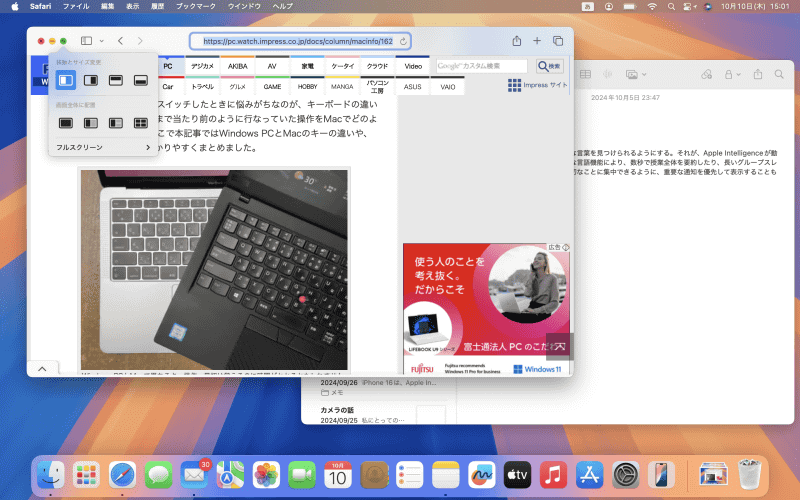Screen dimensions: 800x500
Task: Tile window to bottom half of screen
Action: coord(141,80)
